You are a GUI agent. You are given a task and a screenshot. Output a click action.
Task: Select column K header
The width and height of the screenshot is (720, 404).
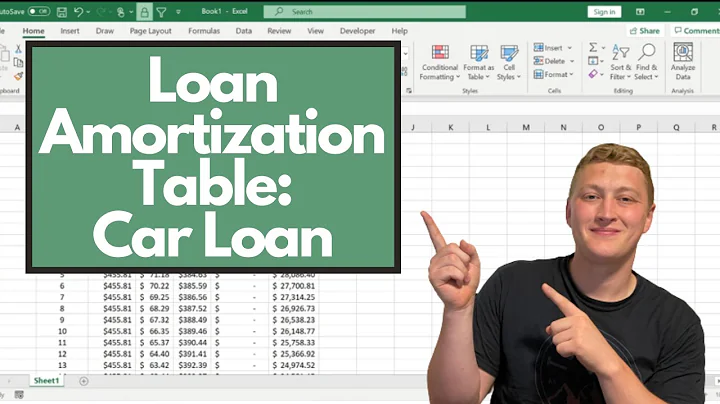coord(450,127)
